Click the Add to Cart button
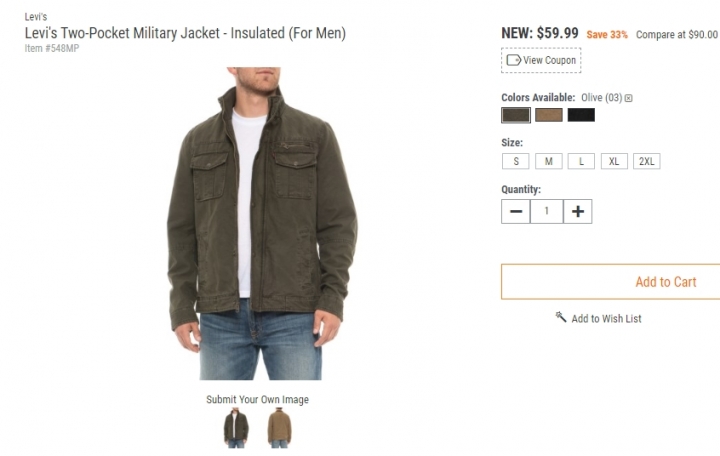This screenshot has height=456, width=720. (664, 282)
